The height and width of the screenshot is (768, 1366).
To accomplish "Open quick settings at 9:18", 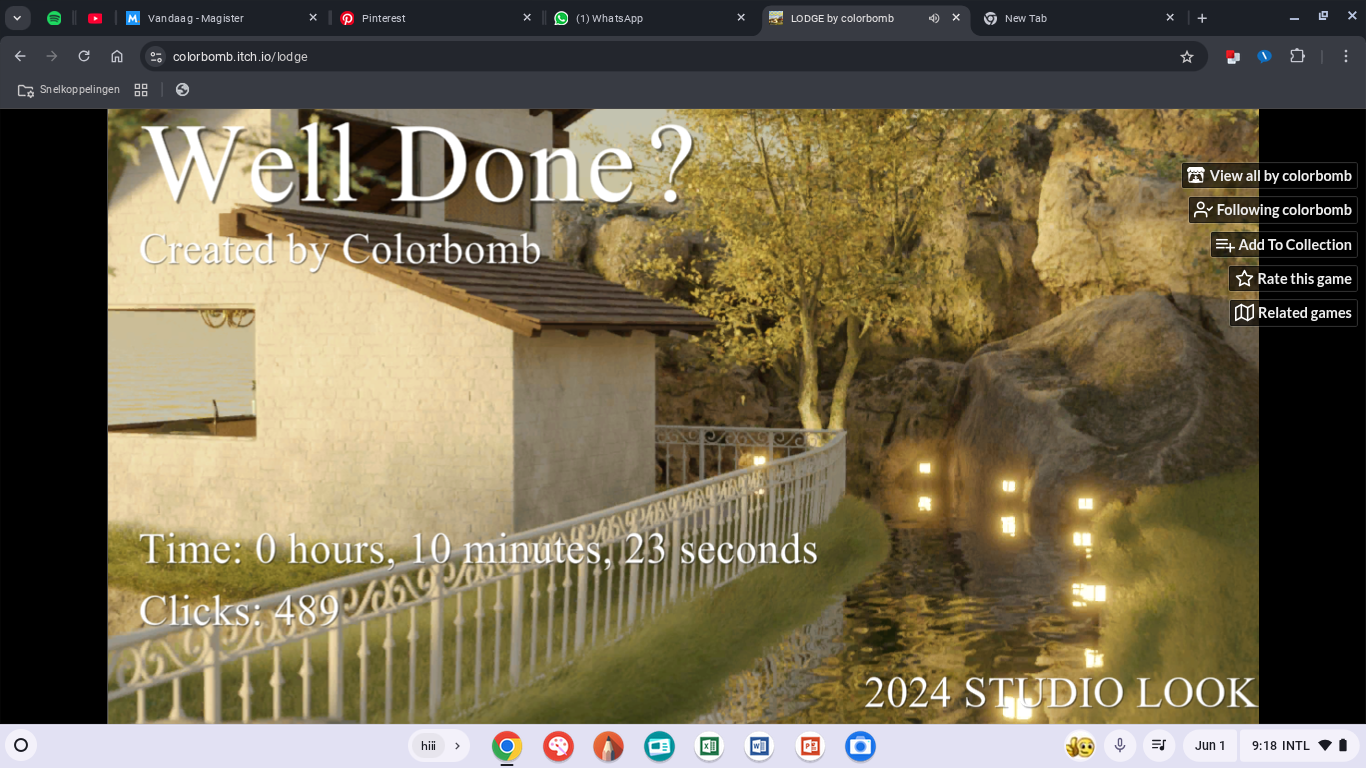I will click(x=1301, y=746).
